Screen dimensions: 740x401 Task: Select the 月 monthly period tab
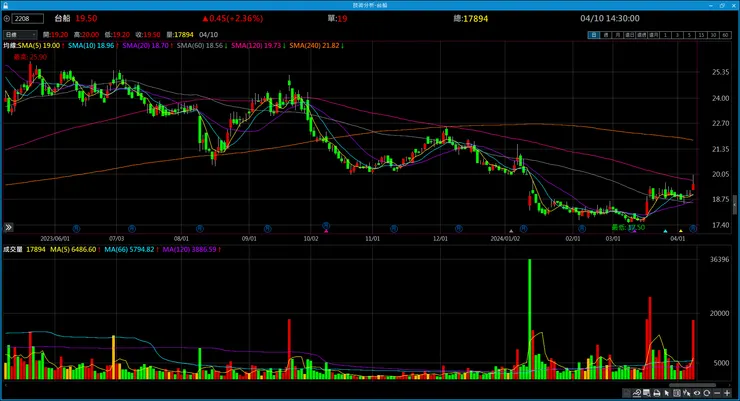617,35
